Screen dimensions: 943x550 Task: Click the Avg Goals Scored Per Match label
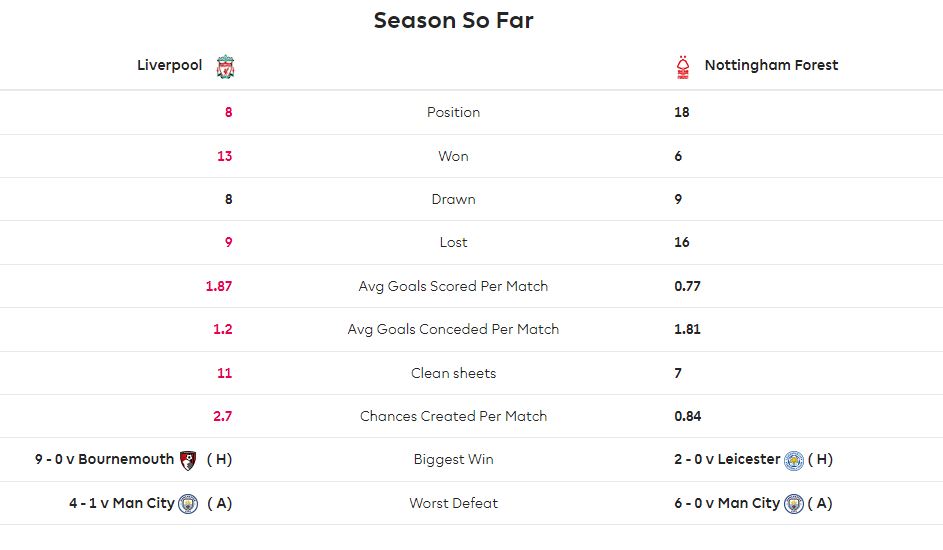(x=453, y=286)
